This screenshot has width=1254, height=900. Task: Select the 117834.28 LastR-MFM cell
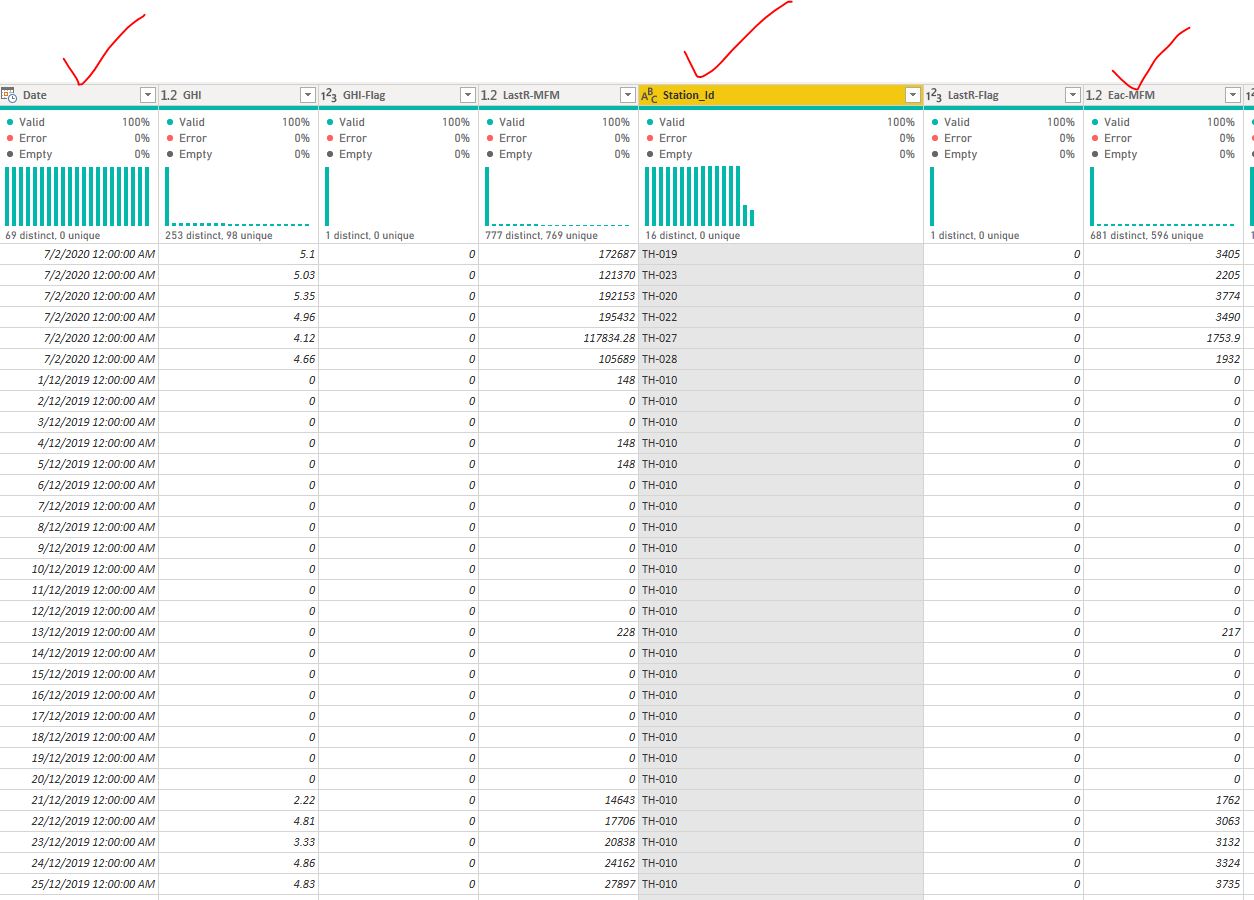[559, 338]
